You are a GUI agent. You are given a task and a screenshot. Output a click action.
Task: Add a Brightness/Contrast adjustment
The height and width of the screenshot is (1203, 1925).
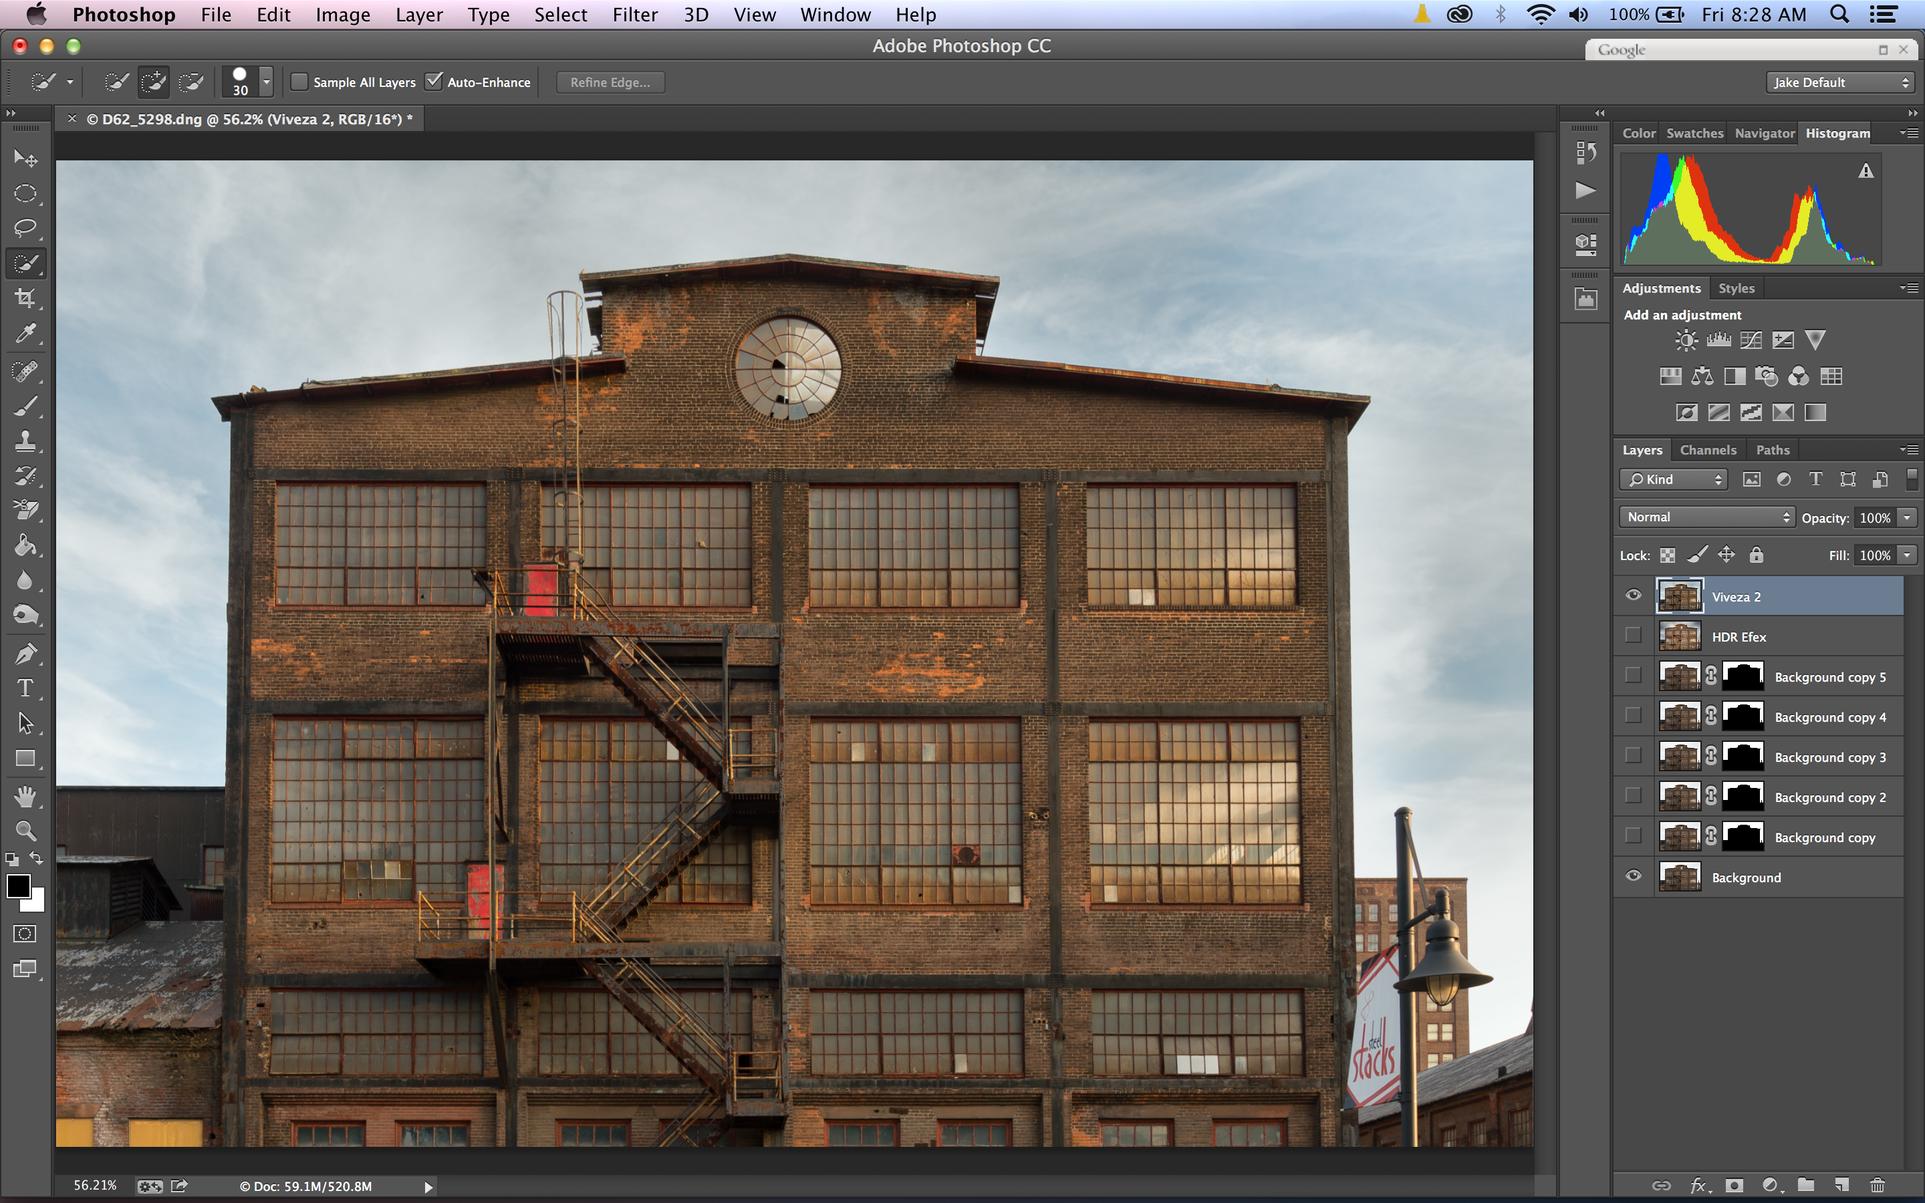1686,341
